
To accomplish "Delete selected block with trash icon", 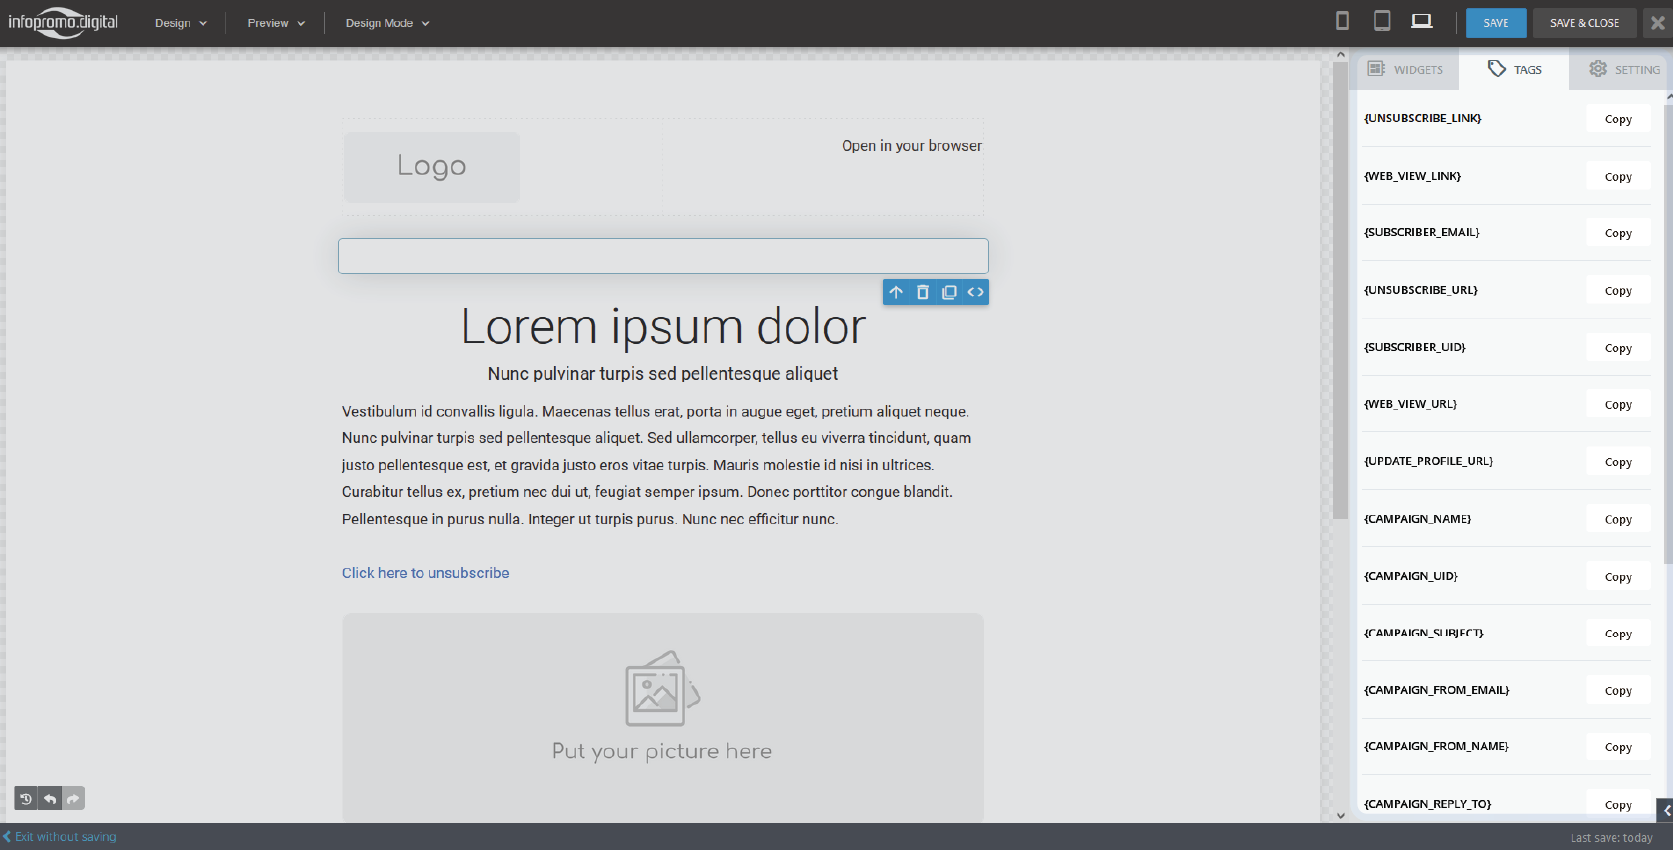I will pyautogui.click(x=923, y=292).
